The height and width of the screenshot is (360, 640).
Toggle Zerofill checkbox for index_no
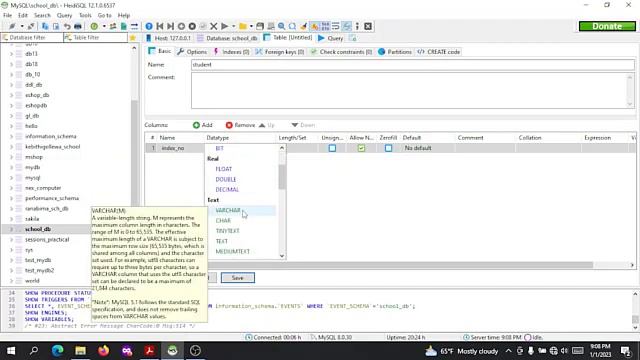(x=388, y=148)
